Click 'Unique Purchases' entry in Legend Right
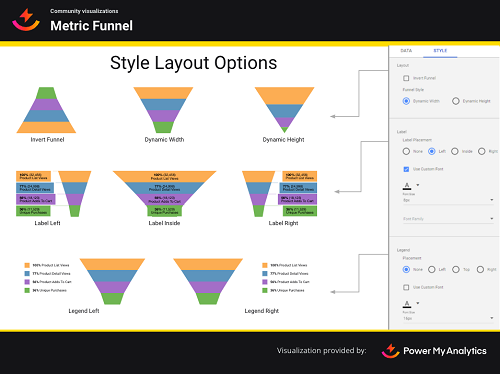Viewport: 500px width, 374px height. coord(284,290)
